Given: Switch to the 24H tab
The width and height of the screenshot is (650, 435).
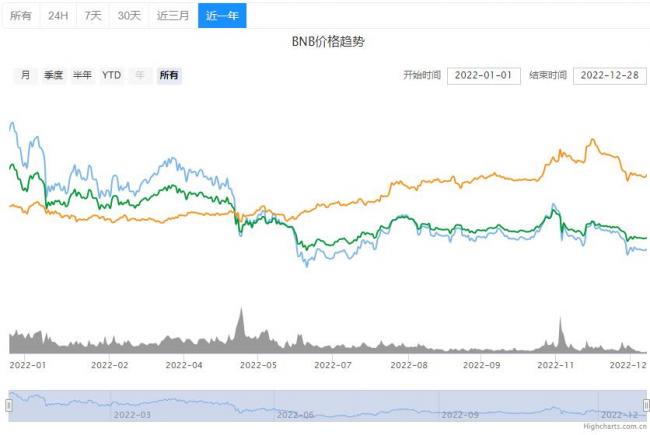Looking at the screenshot, I should tap(58, 16).
